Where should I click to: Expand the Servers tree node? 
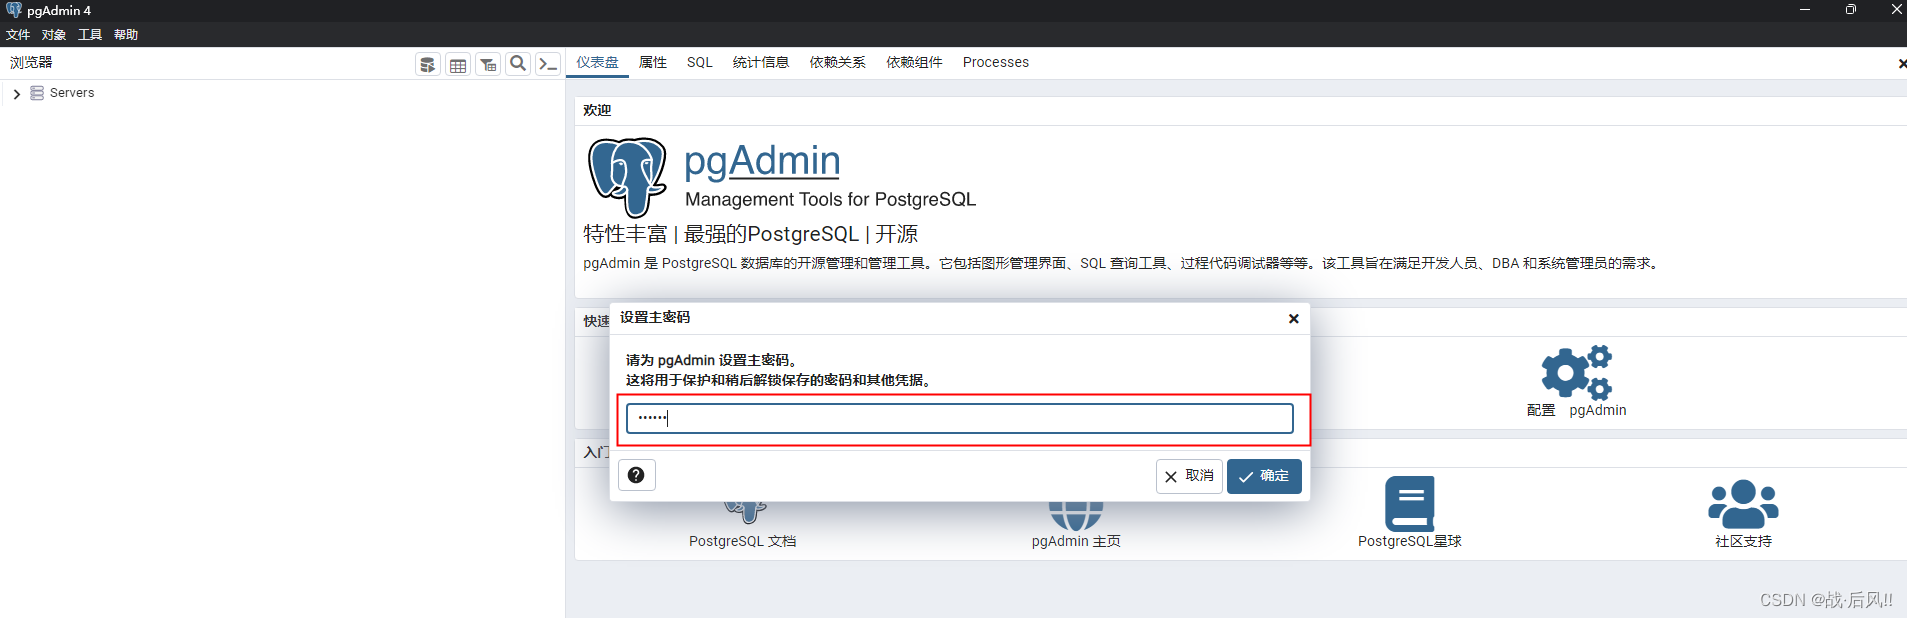[16, 93]
